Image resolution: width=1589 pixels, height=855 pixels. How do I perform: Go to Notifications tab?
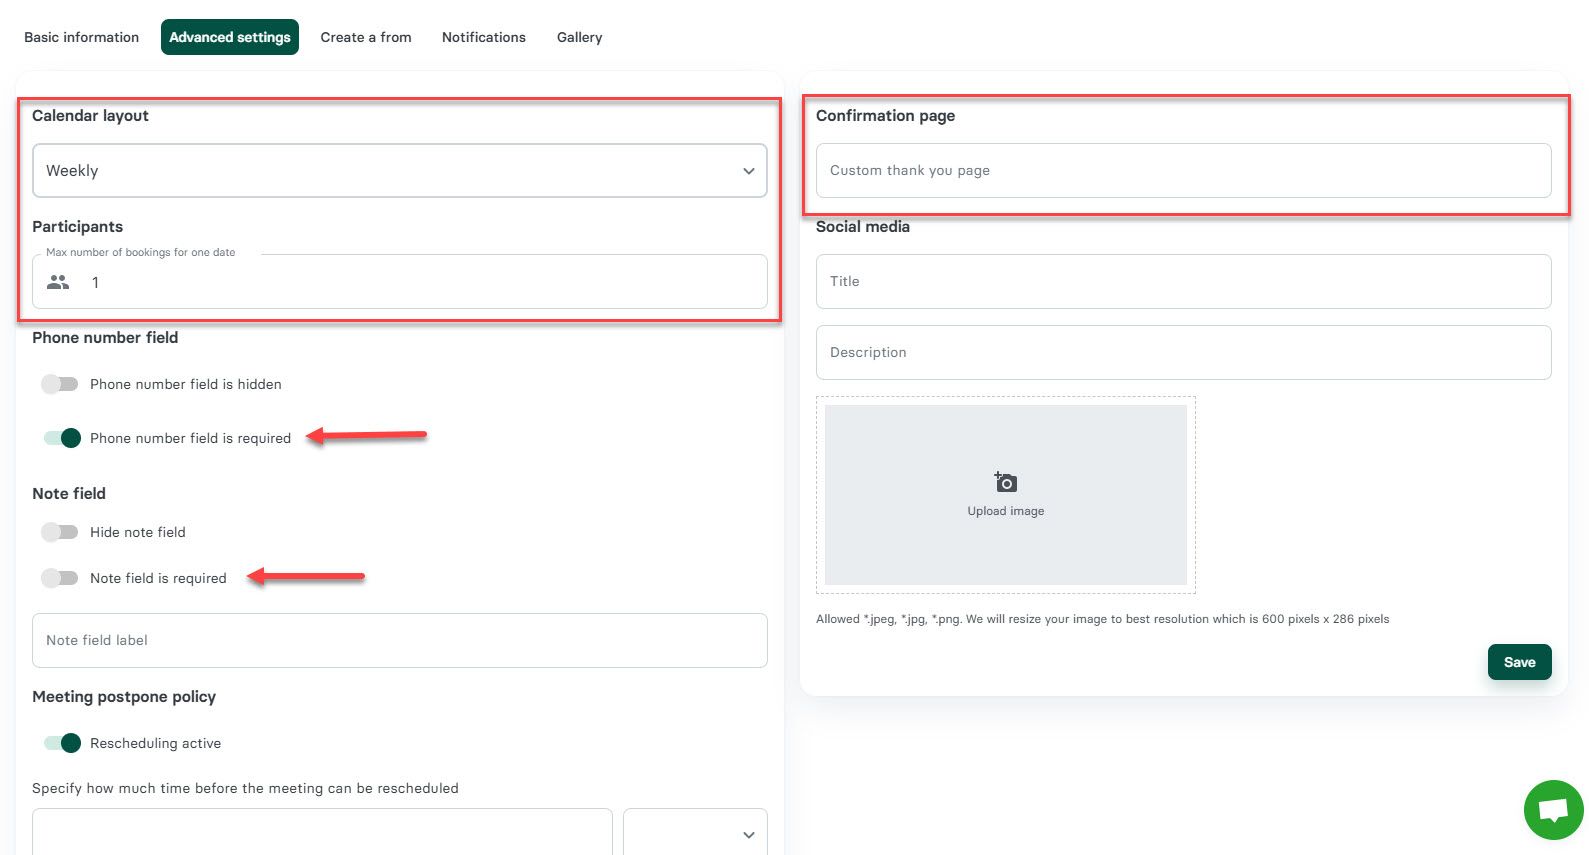click(x=484, y=37)
